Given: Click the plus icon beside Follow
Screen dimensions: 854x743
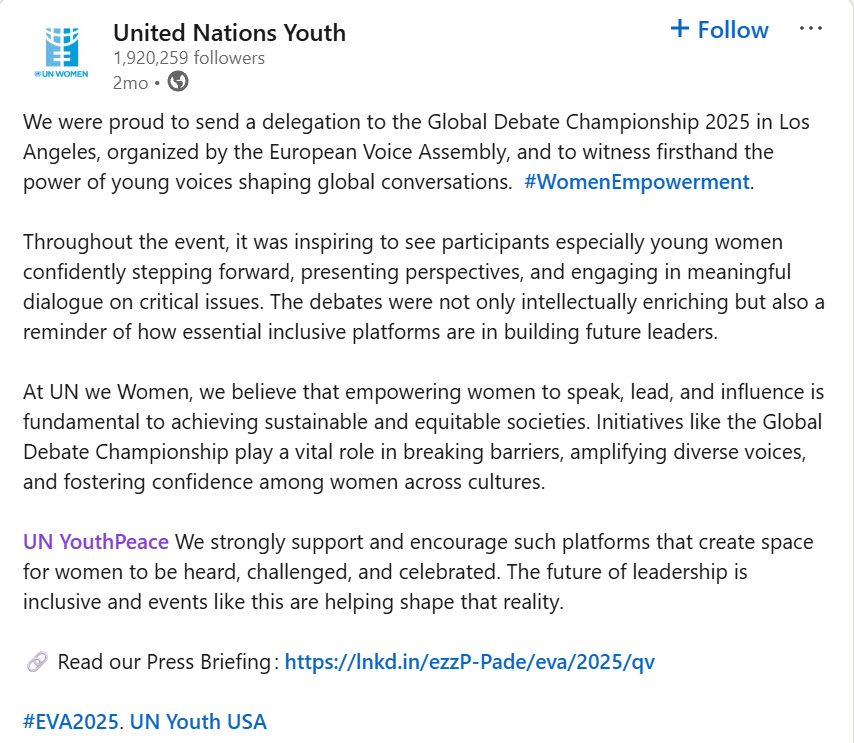Looking at the screenshot, I should click(680, 29).
